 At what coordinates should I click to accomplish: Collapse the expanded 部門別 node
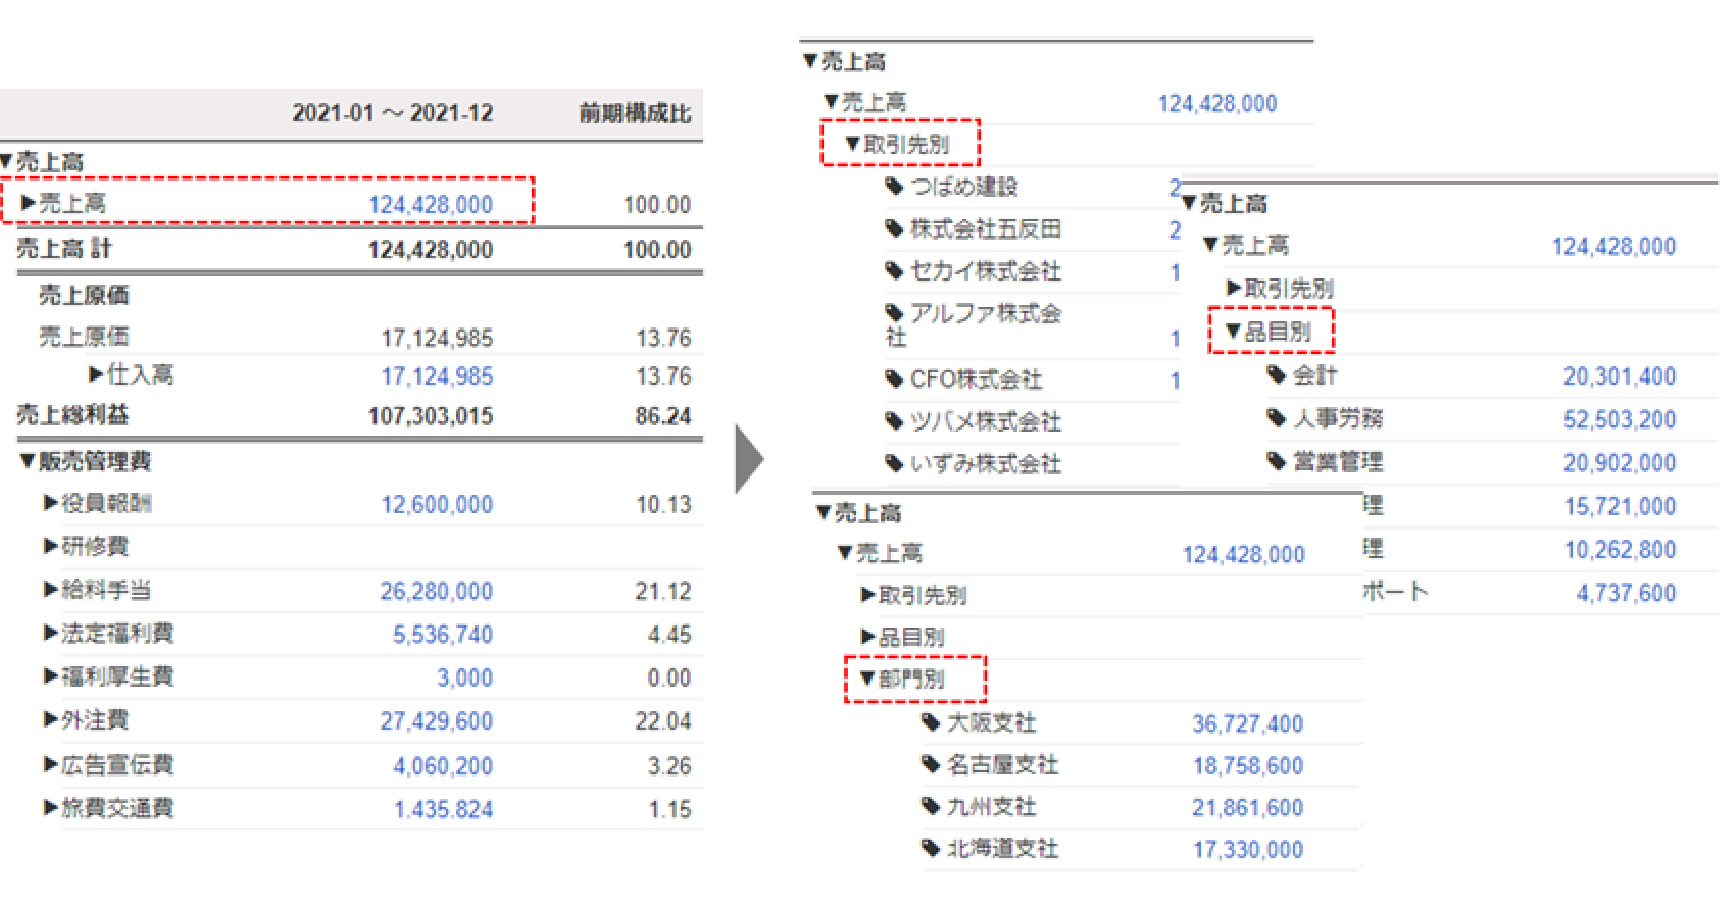[x=867, y=679]
